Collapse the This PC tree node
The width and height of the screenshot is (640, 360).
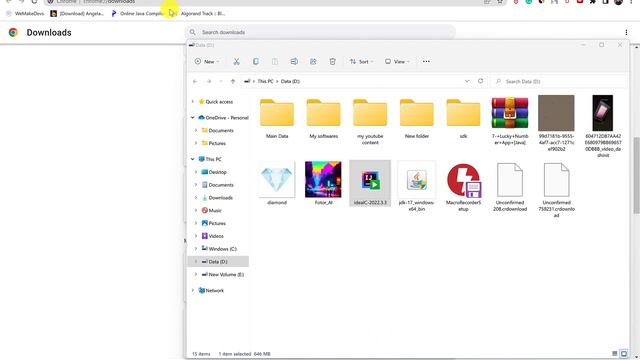tap(193, 159)
